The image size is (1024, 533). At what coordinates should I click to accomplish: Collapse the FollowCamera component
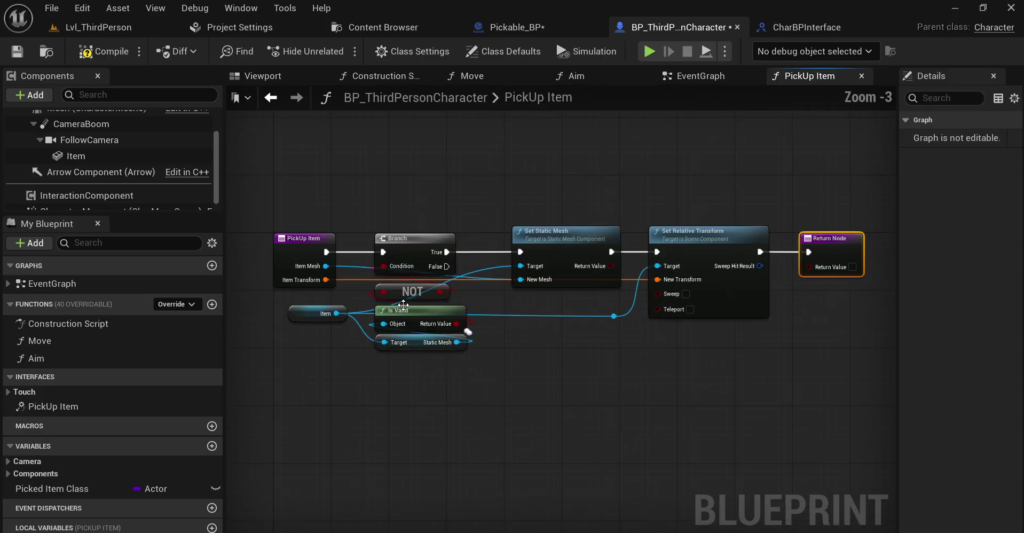pos(40,140)
